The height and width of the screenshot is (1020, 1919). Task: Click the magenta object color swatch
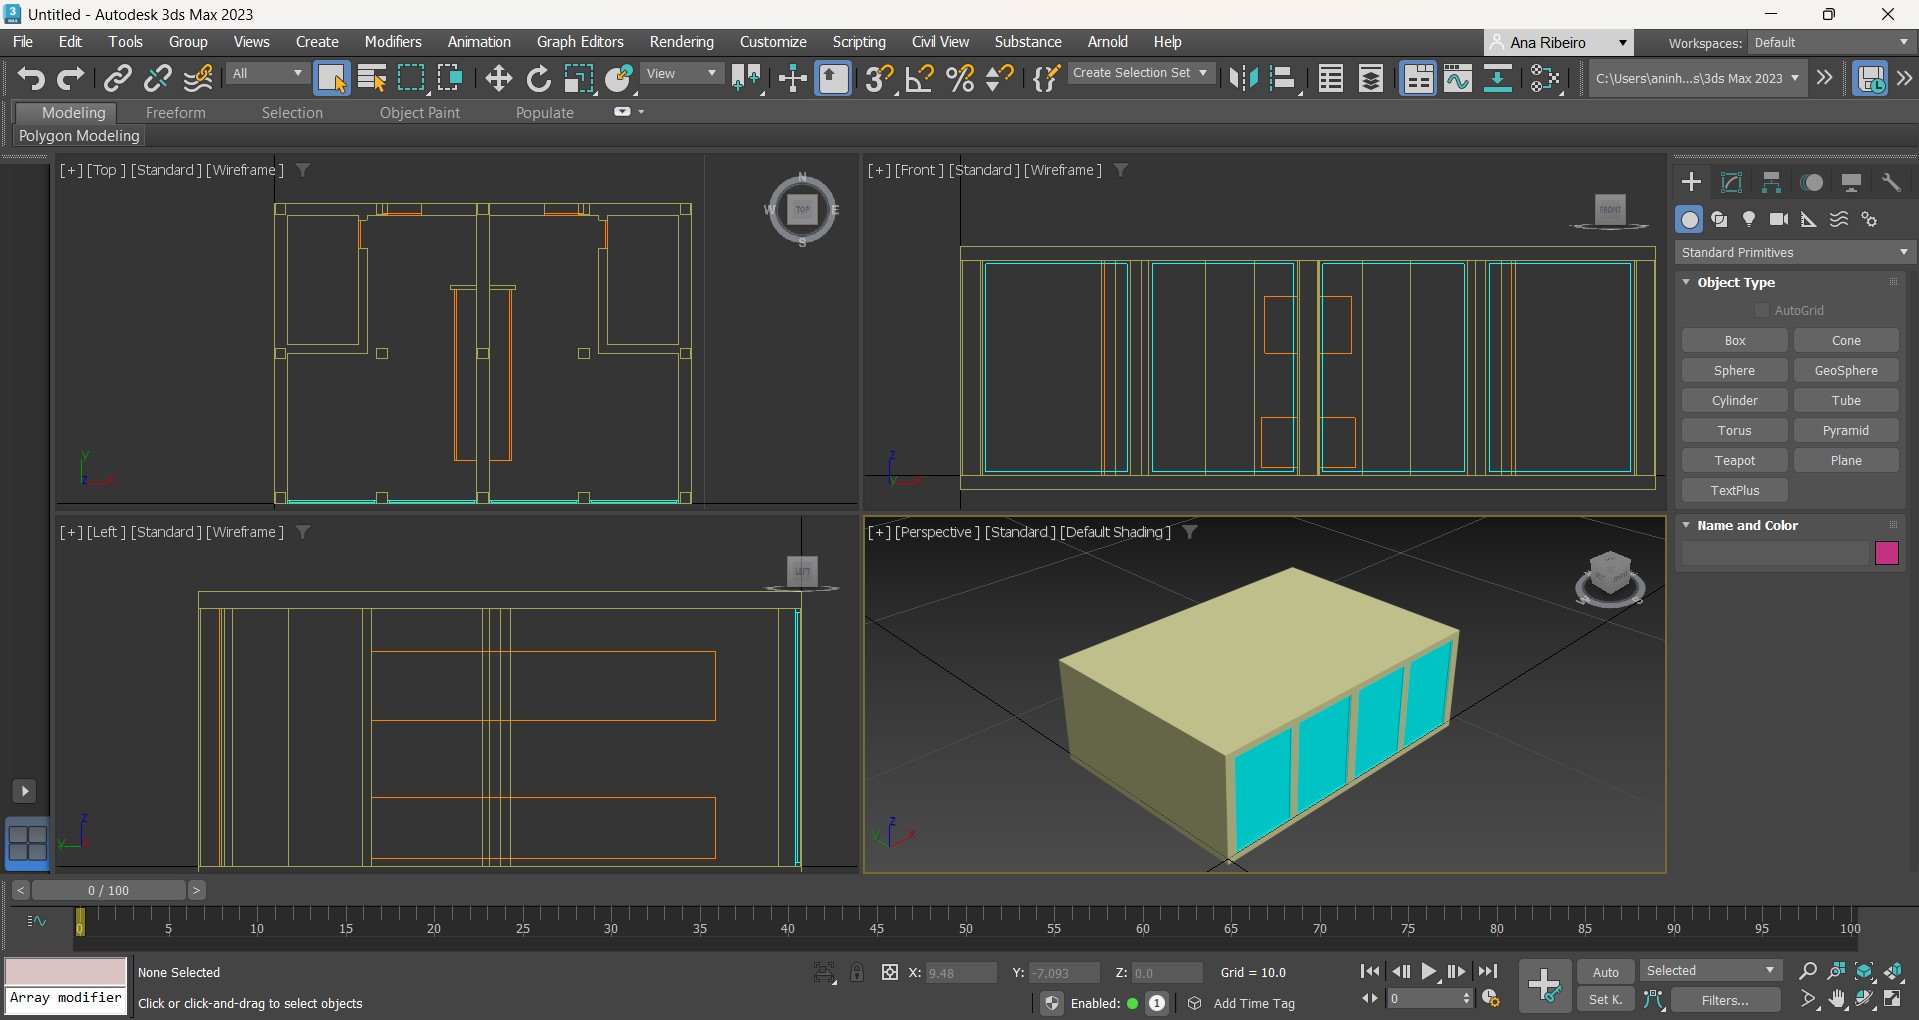point(1886,553)
